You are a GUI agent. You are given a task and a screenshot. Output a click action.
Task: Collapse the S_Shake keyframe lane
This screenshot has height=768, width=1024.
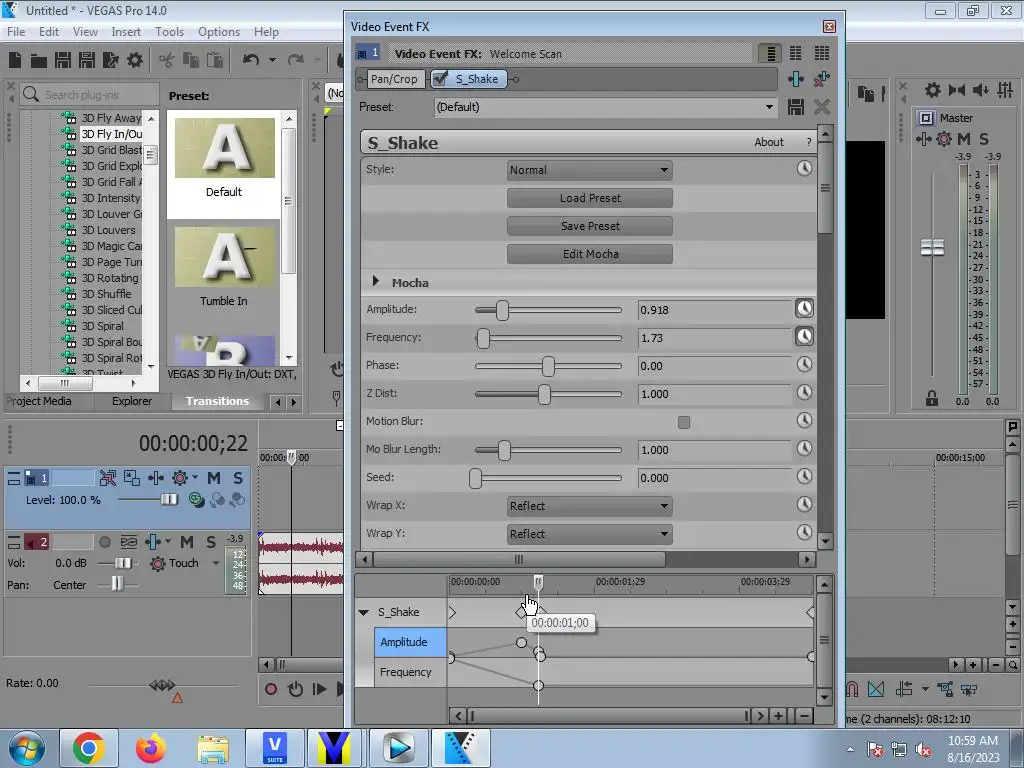pos(364,613)
